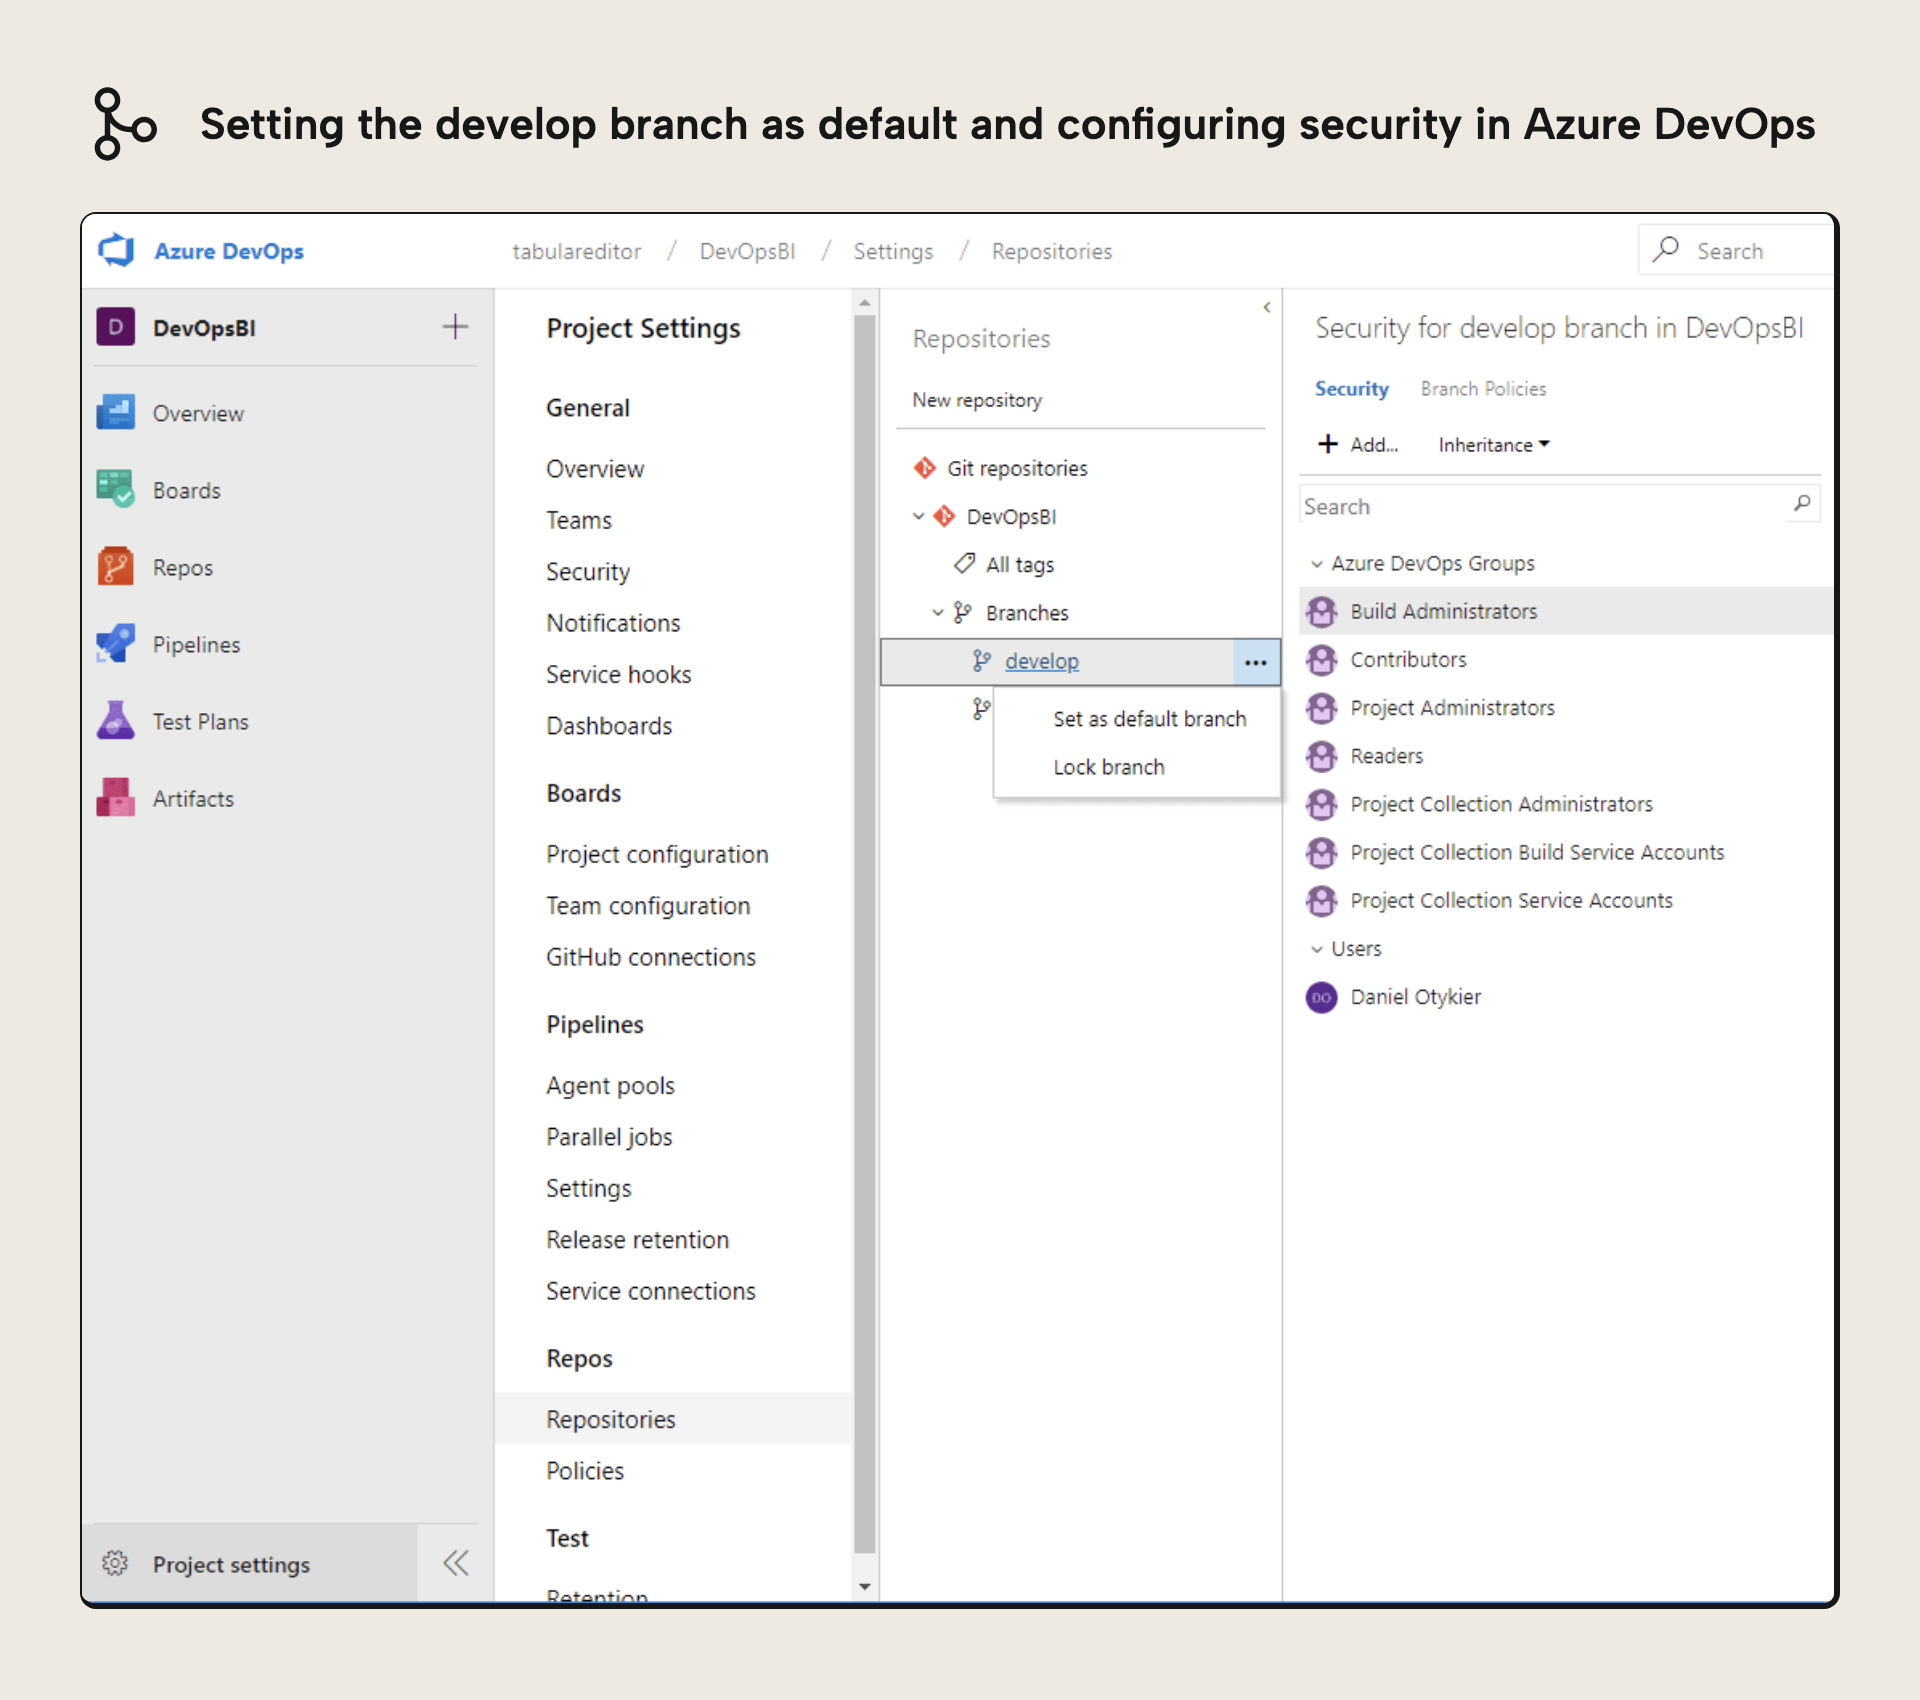This screenshot has width=1920, height=1700.
Task: Open Service hooks settings
Action: (x=618, y=674)
